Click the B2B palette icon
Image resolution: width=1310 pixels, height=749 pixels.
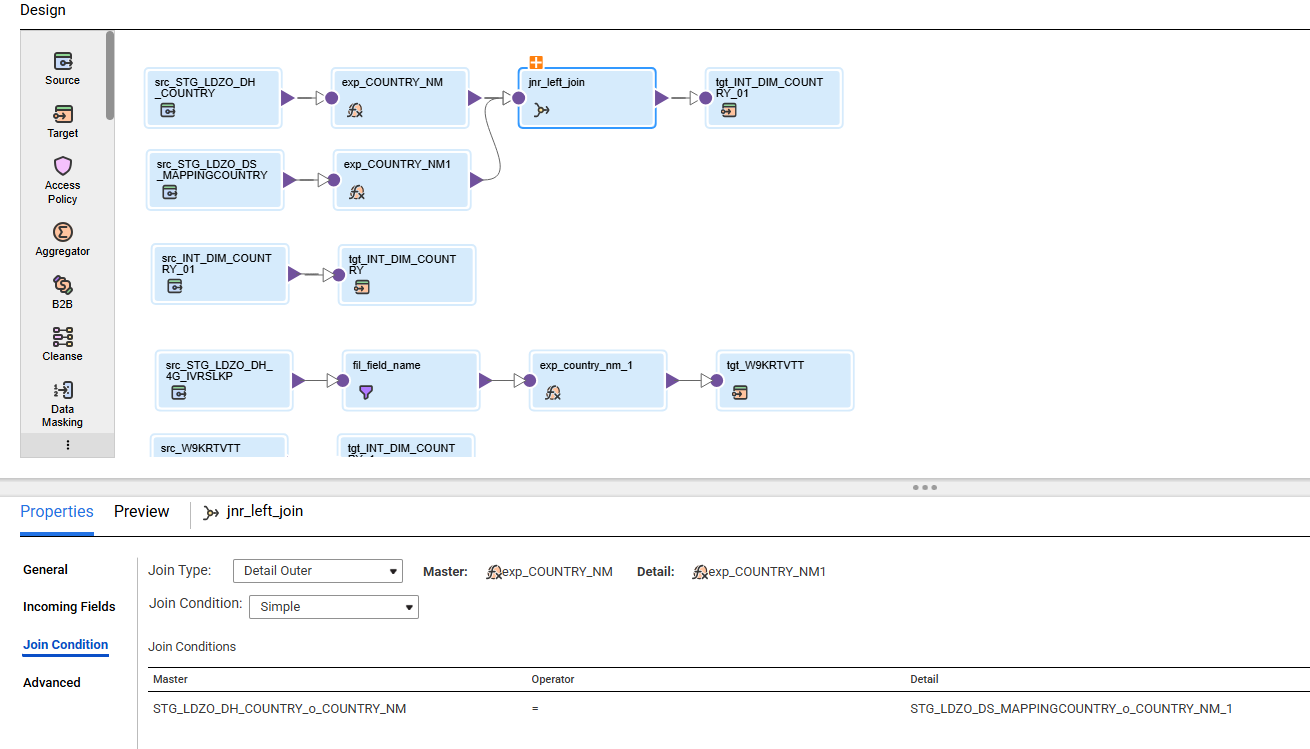pos(62,288)
